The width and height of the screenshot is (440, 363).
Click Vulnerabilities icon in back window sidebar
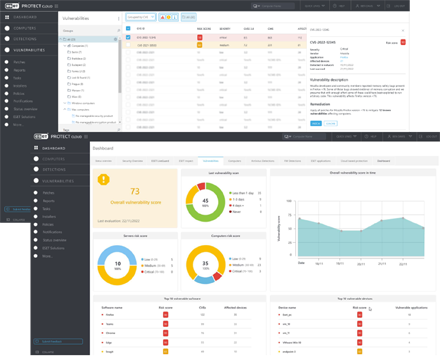pyautogui.click(x=7, y=50)
